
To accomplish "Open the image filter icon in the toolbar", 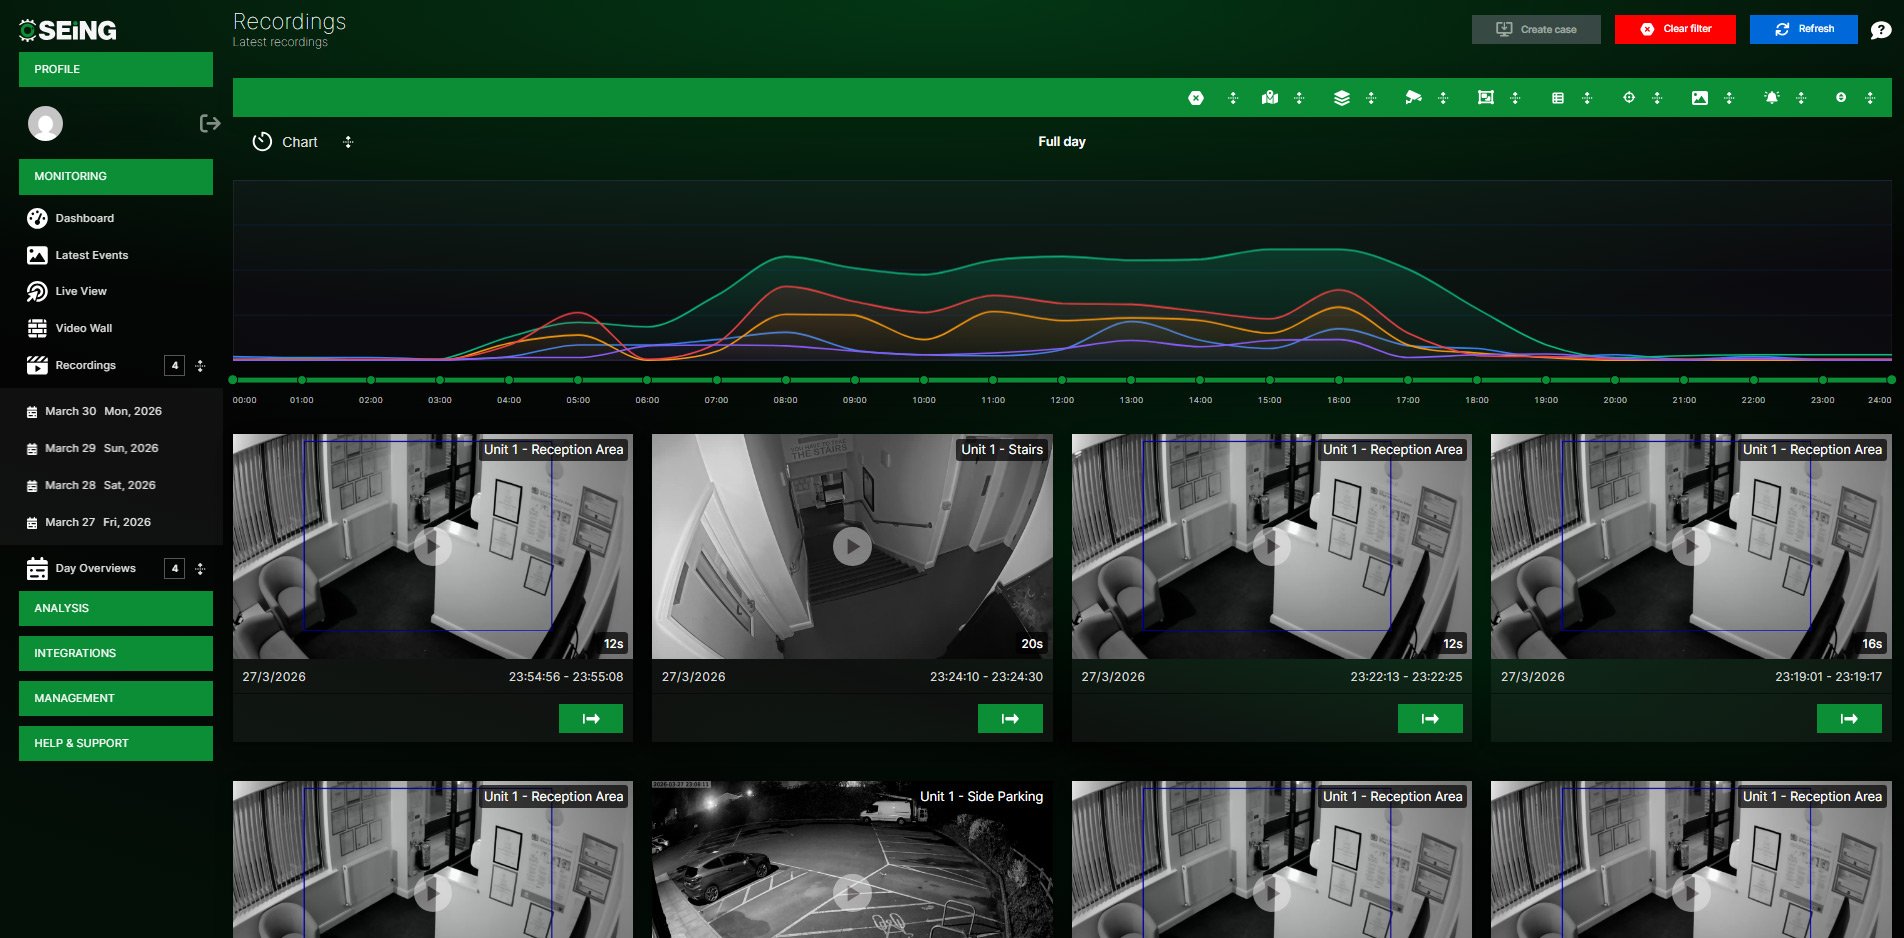I will (x=1700, y=97).
